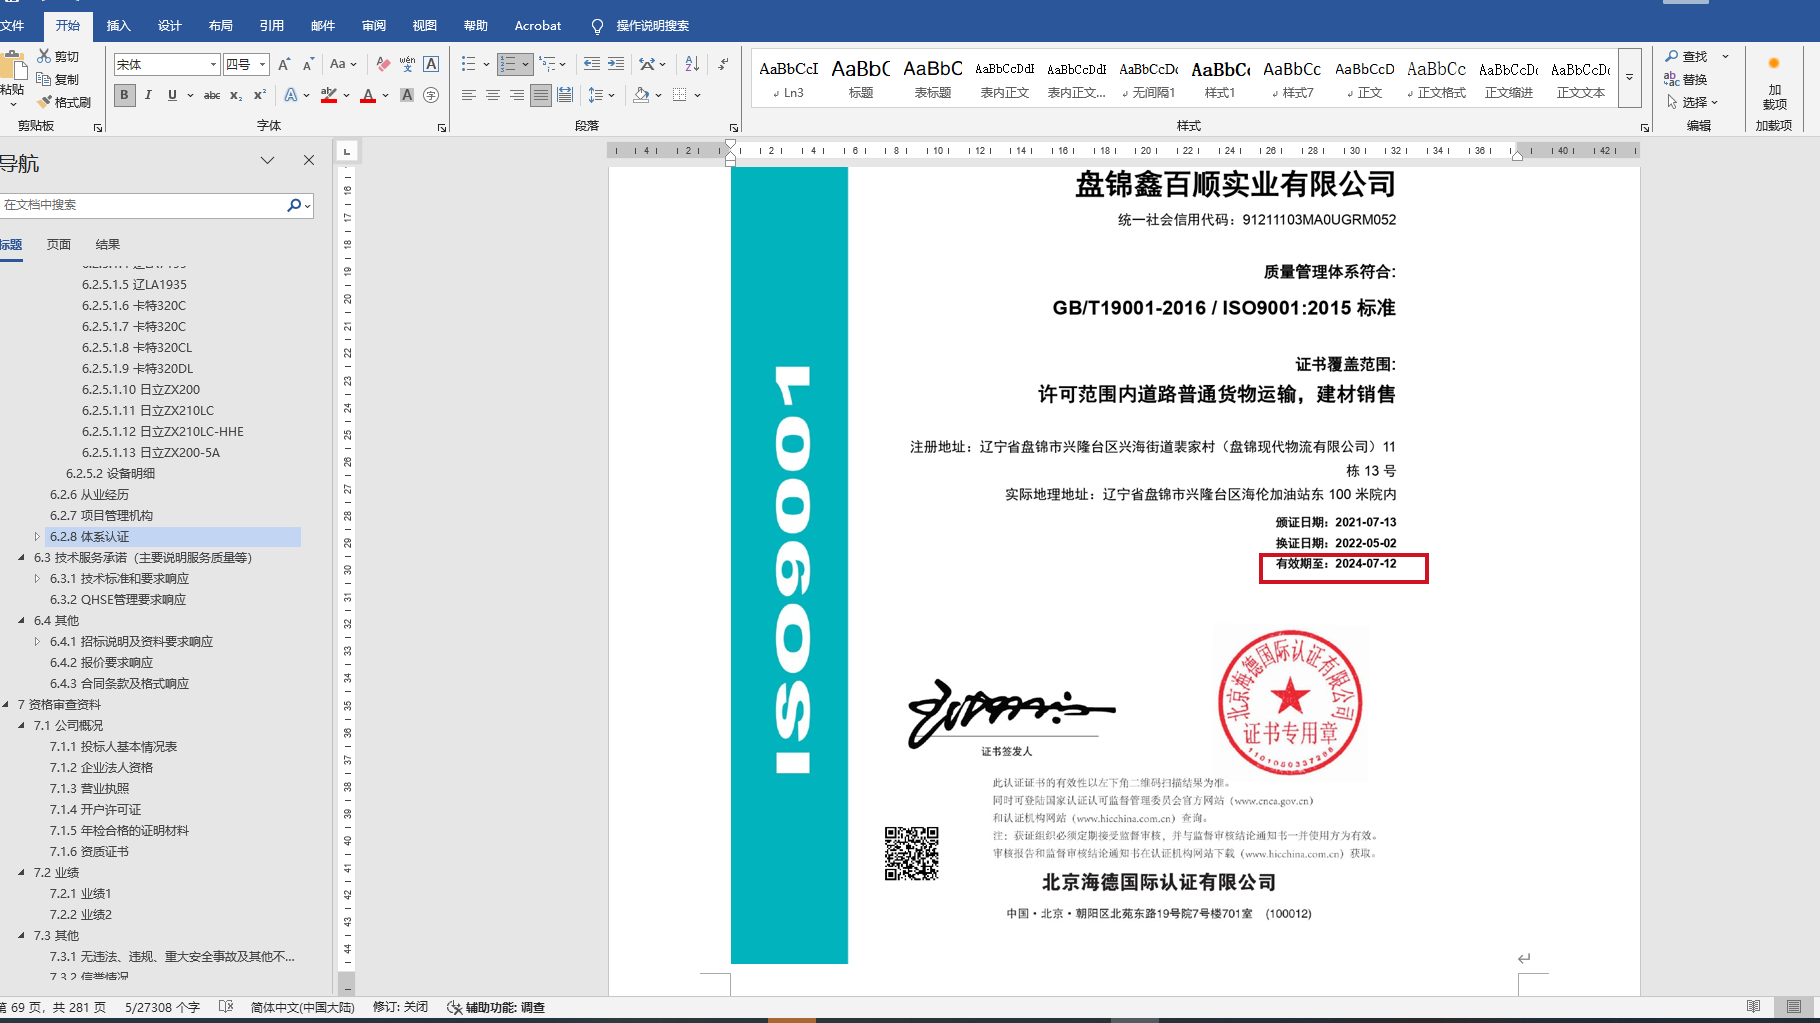Open the 选择 select dropdown
This screenshot has height=1023, width=1820.
[x=1692, y=102]
